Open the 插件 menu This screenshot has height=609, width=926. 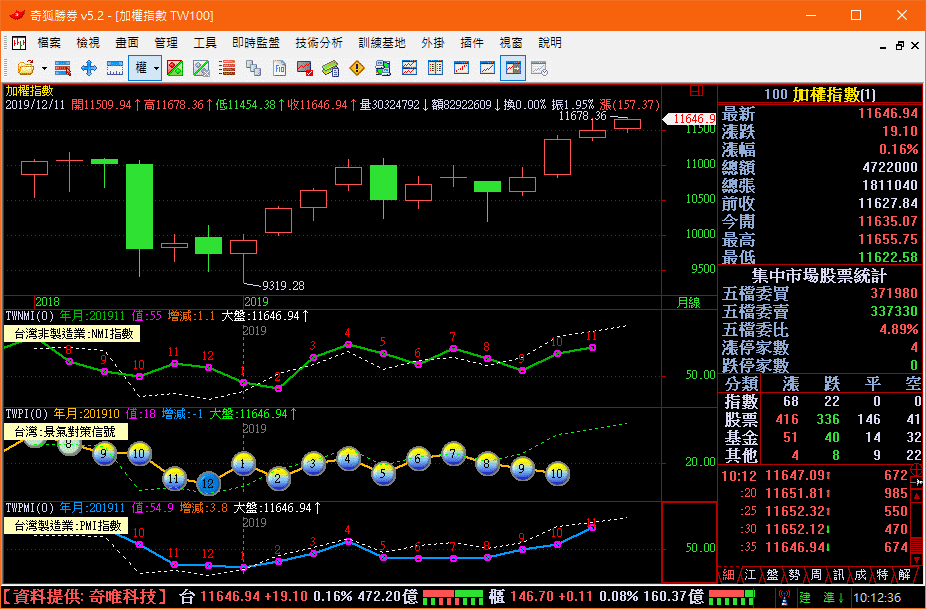pyautogui.click(x=472, y=43)
